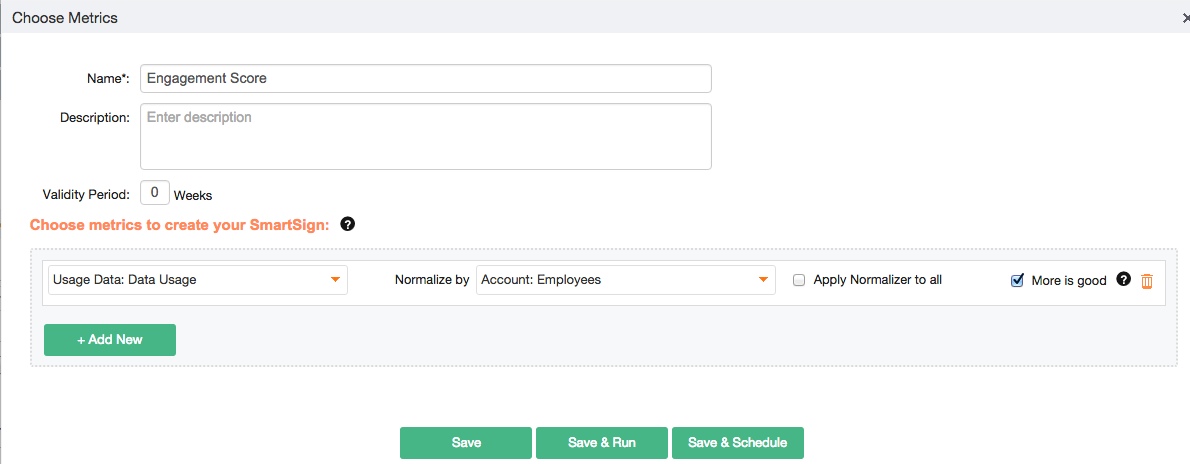Viewport: 1190px width, 464px height.
Task: Delete the Data Usage metric row with trash icon
Action: (1147, 281)
